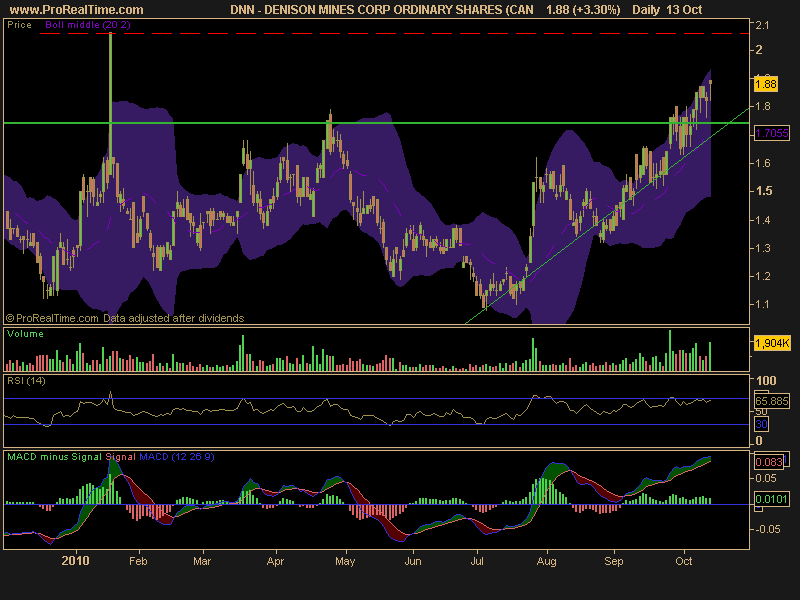This screenshot has height=600, width=800.
Task: Click the 1.5 price scale label
Action: tap(764, 191)
